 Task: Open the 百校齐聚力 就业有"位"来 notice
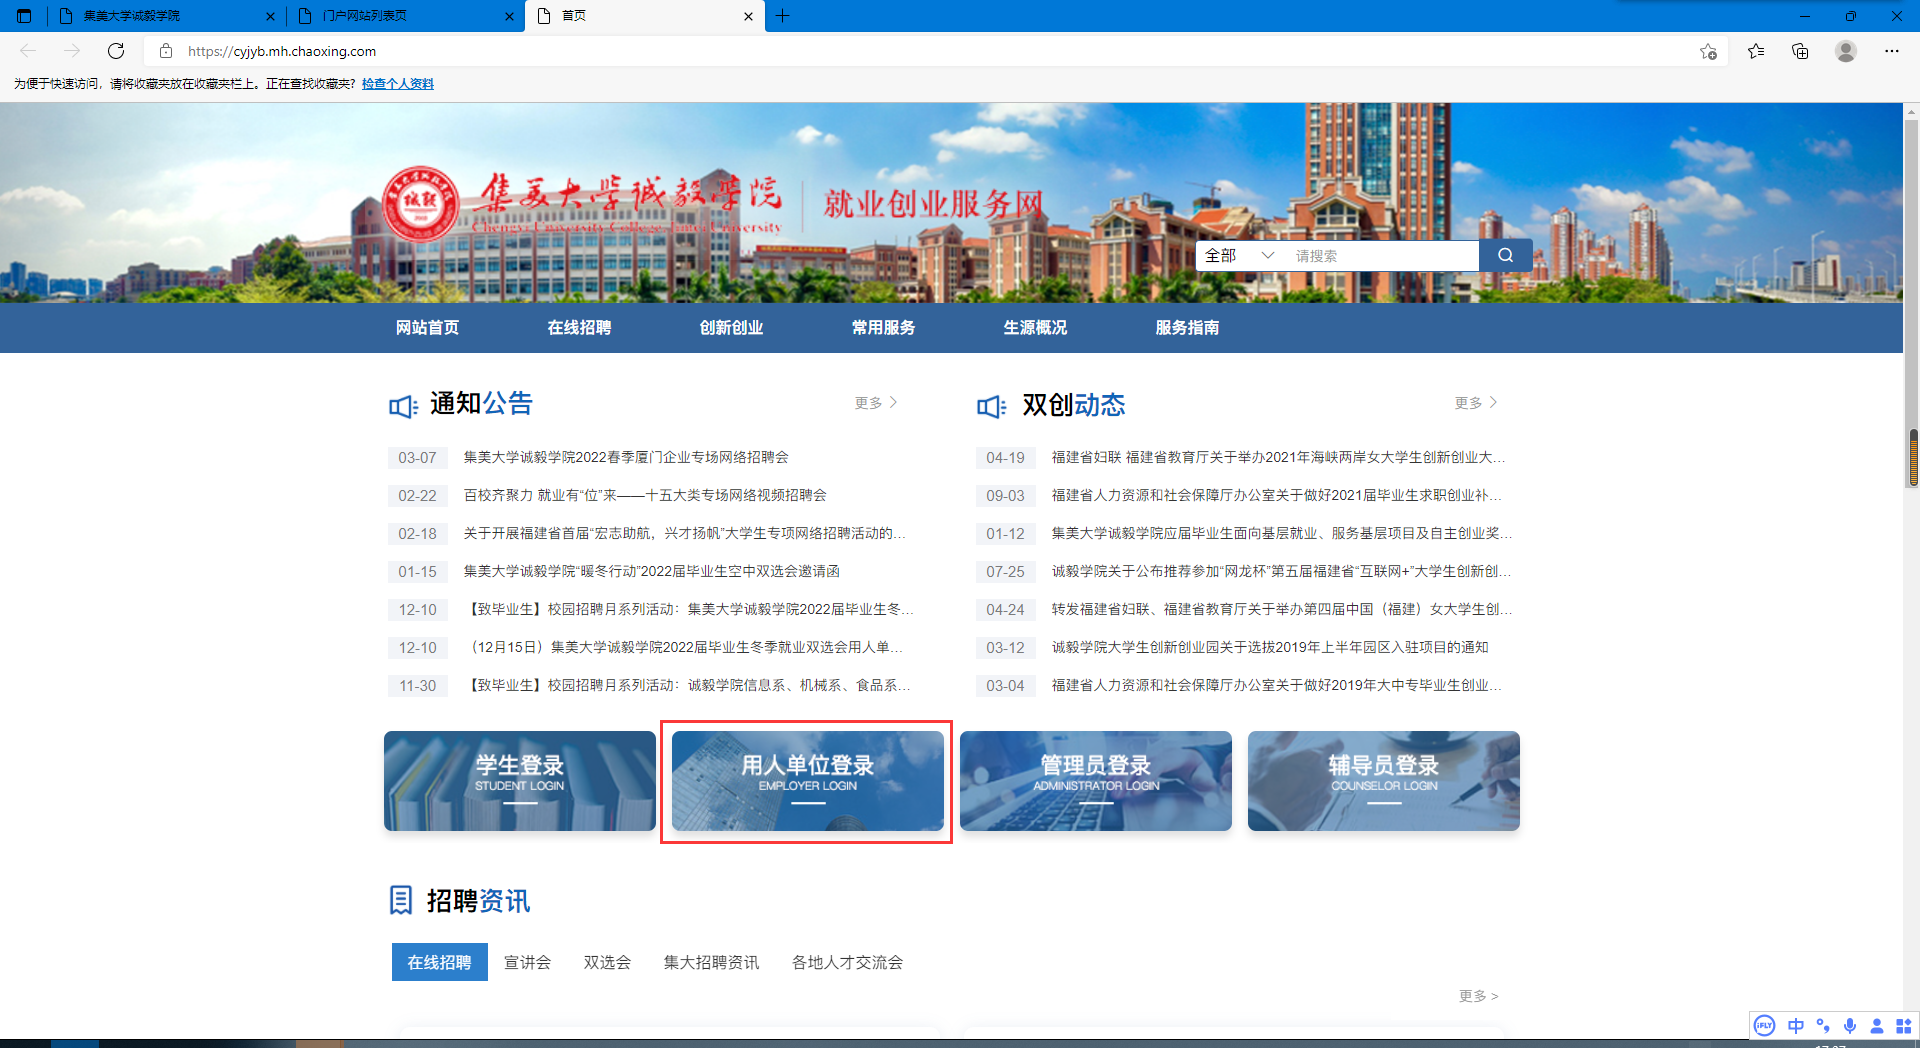(645, 495)
